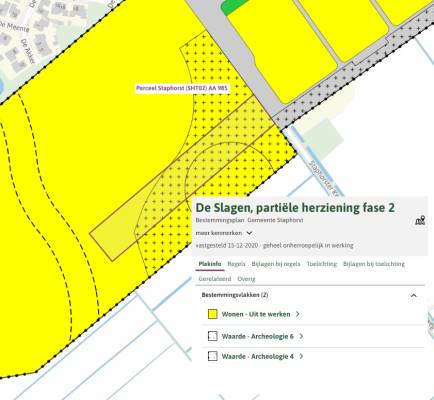Image resolution: width=434 pixels, height=400 pixels.
Task: Open the Overig tab
Action: click(246, 279)
